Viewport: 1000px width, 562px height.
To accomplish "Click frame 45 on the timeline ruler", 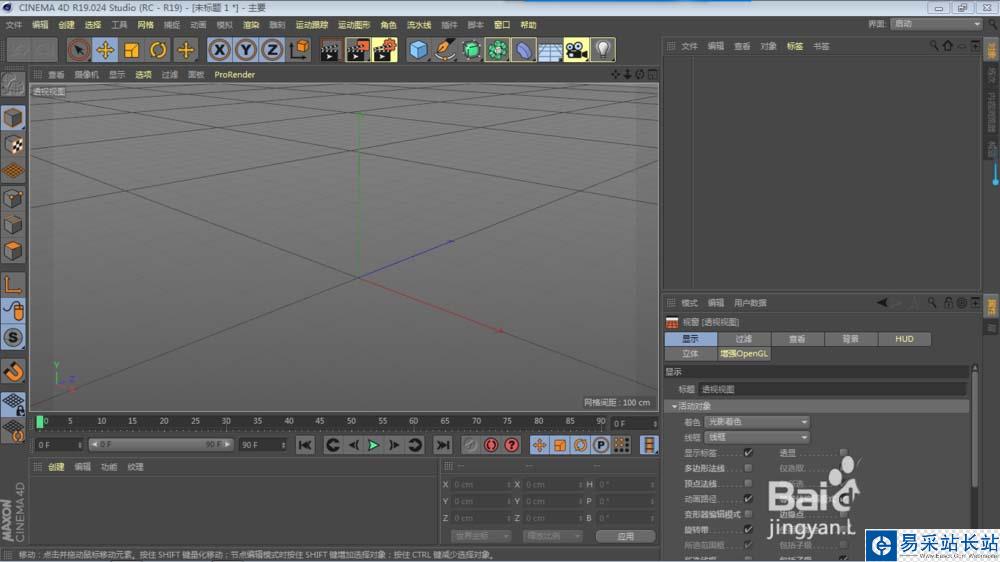I will tap(320, 421).
